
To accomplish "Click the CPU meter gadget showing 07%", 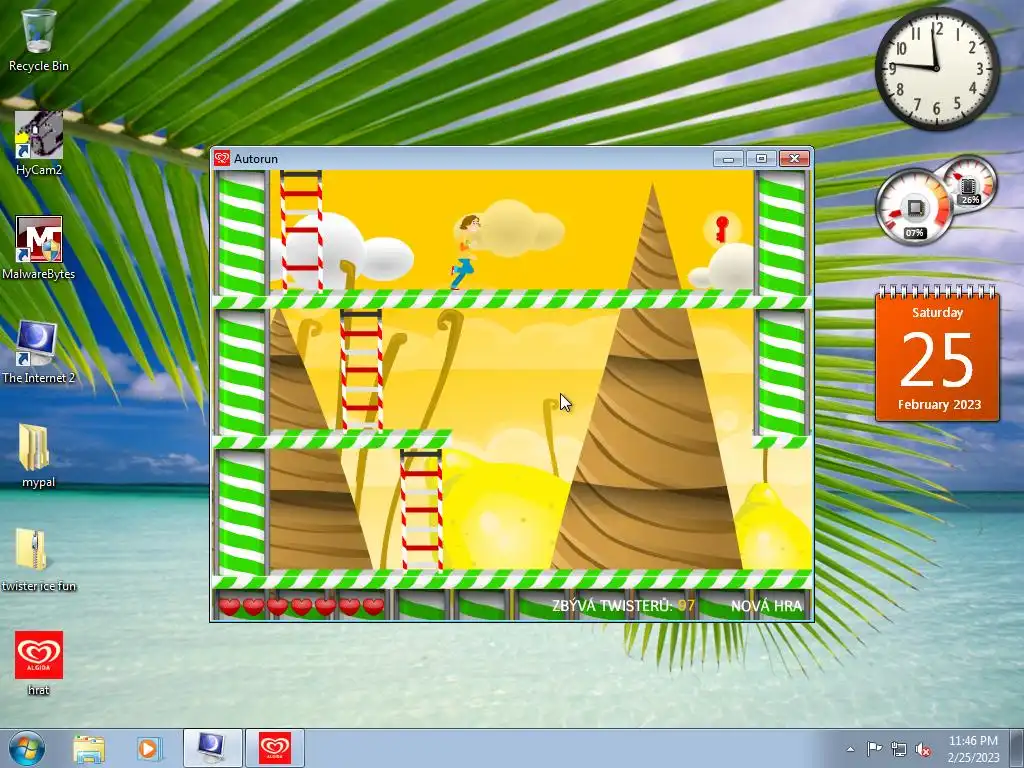I will [x=914, y=207].
